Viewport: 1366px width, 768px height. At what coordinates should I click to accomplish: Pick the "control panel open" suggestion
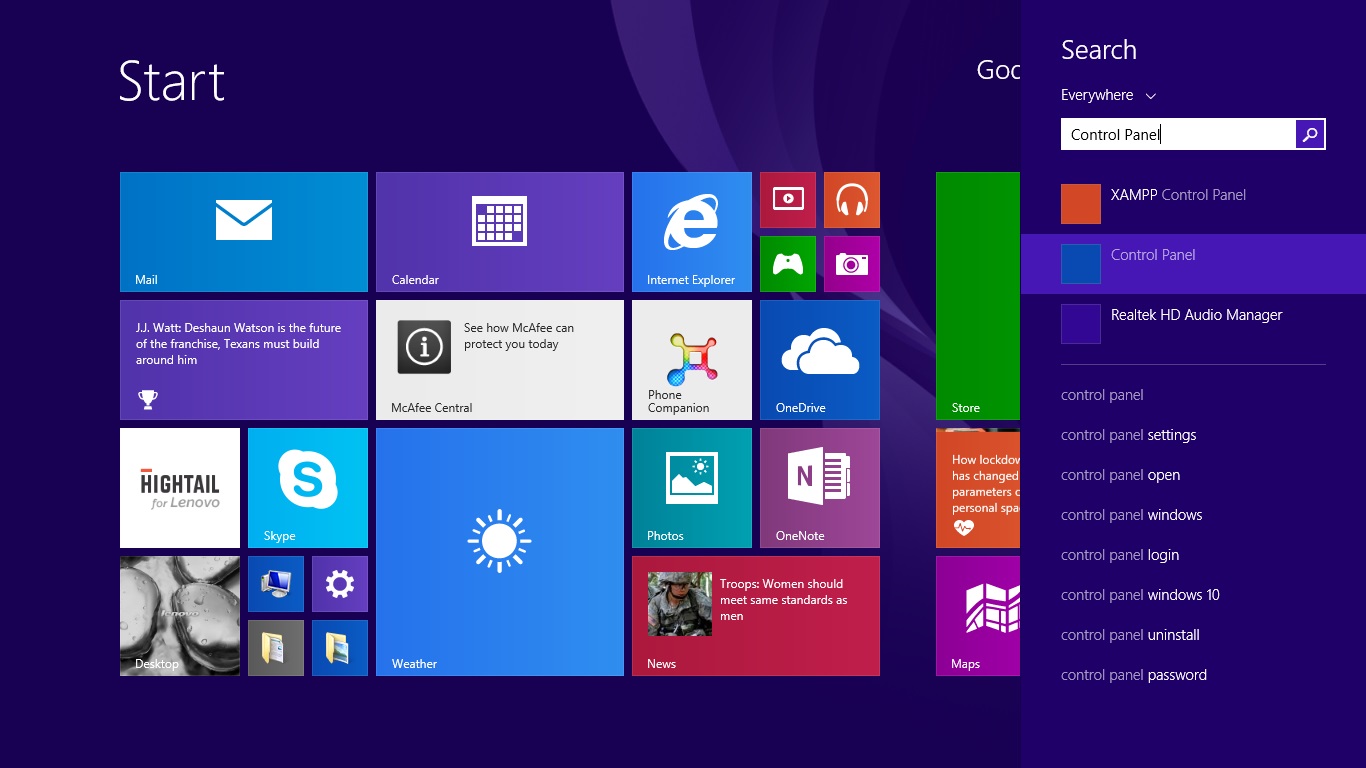[1121, 475]
